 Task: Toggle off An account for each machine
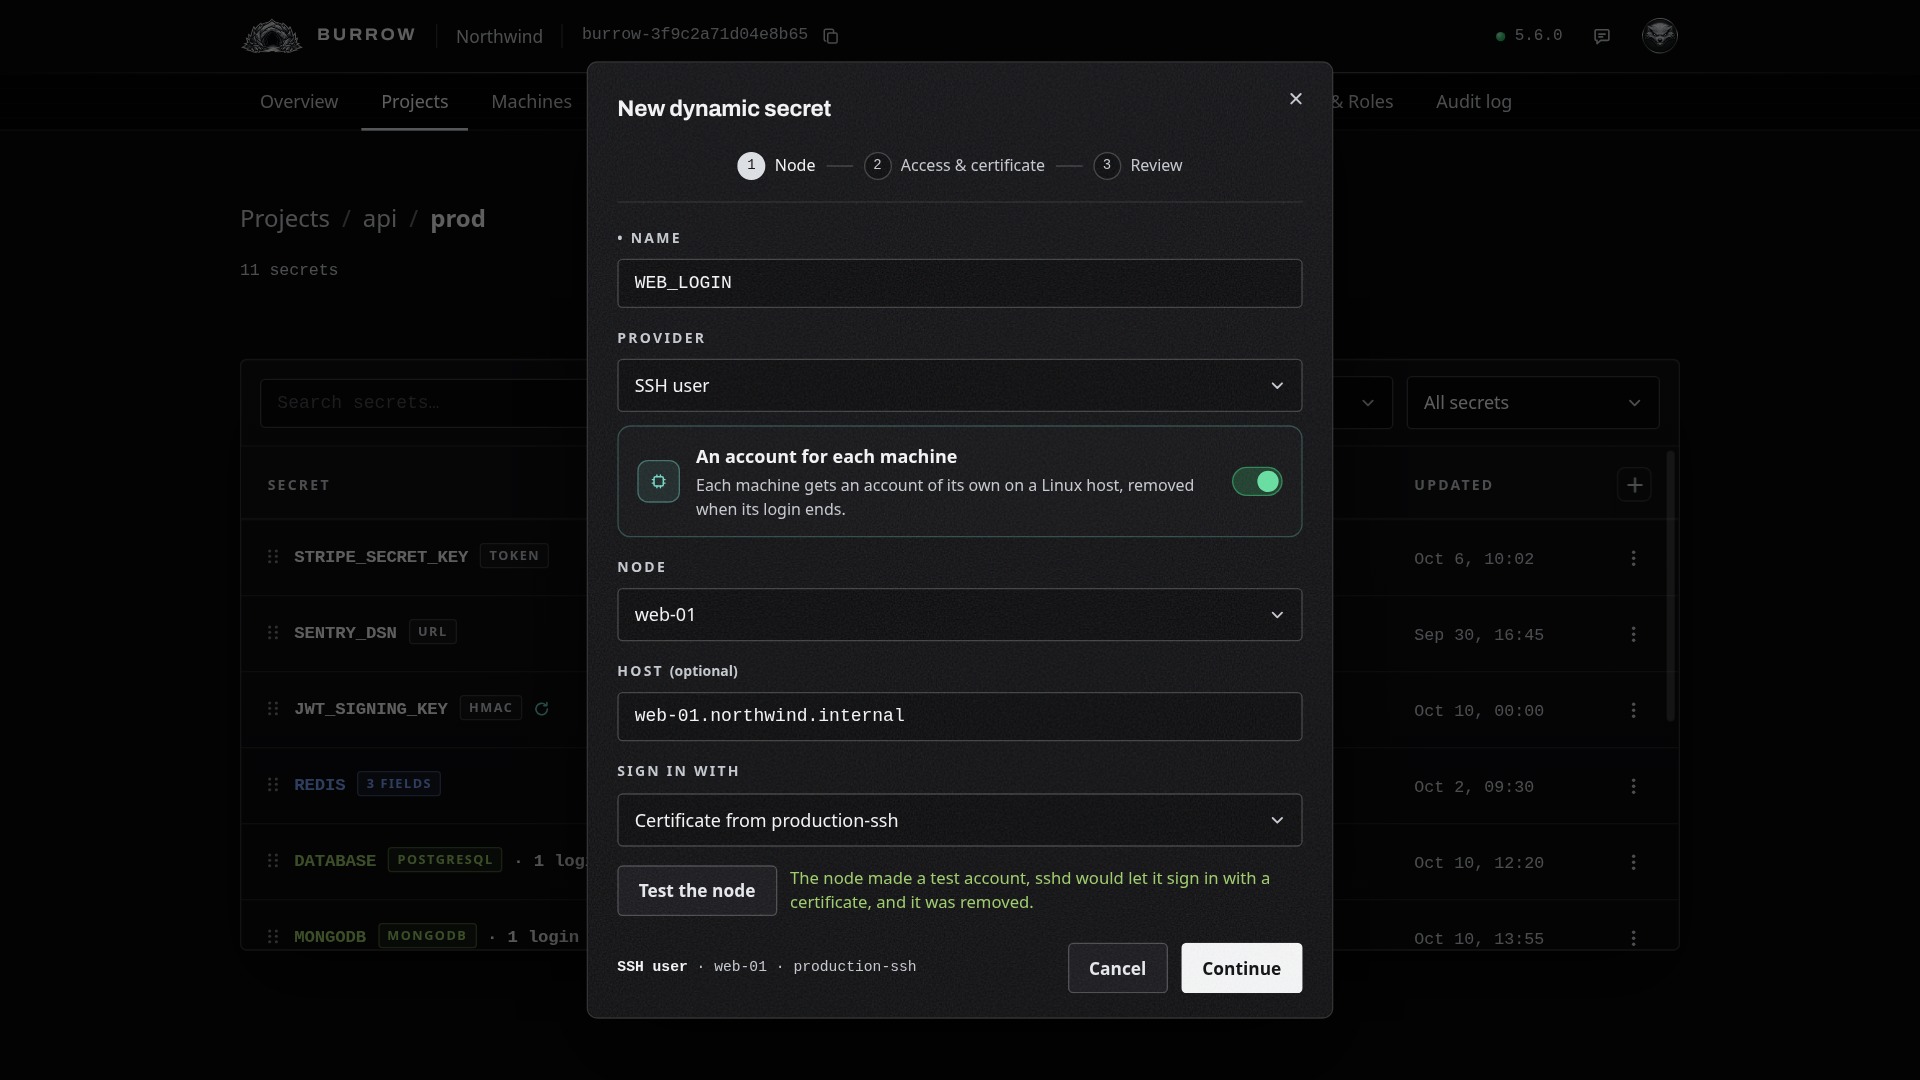pyautogui.click(x=1257, y=482)
